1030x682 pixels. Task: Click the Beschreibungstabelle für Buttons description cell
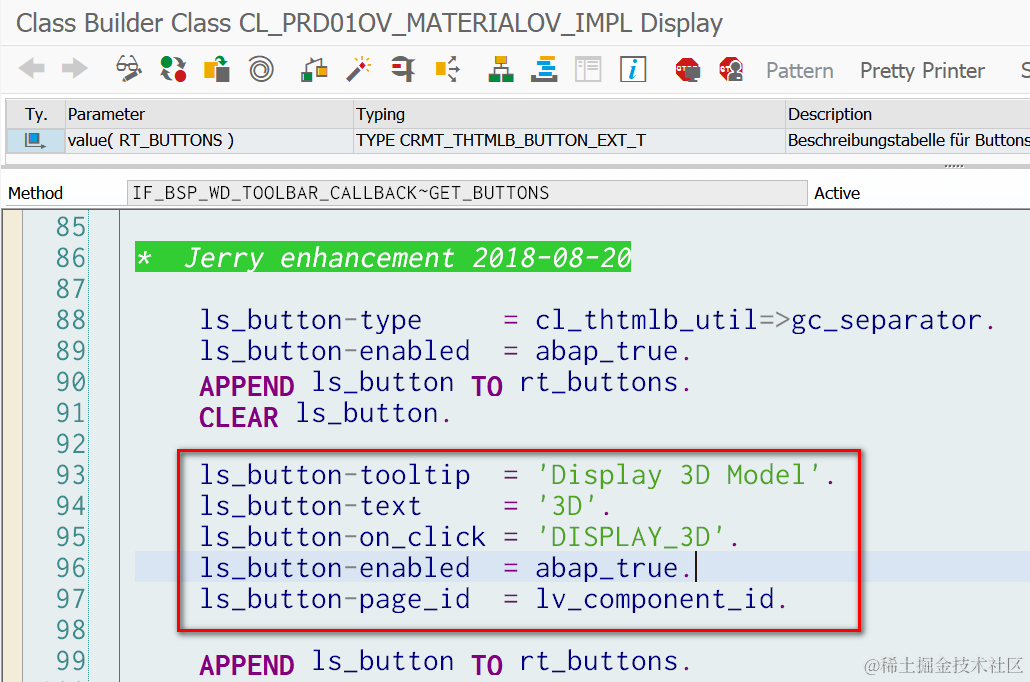point(908,141)
